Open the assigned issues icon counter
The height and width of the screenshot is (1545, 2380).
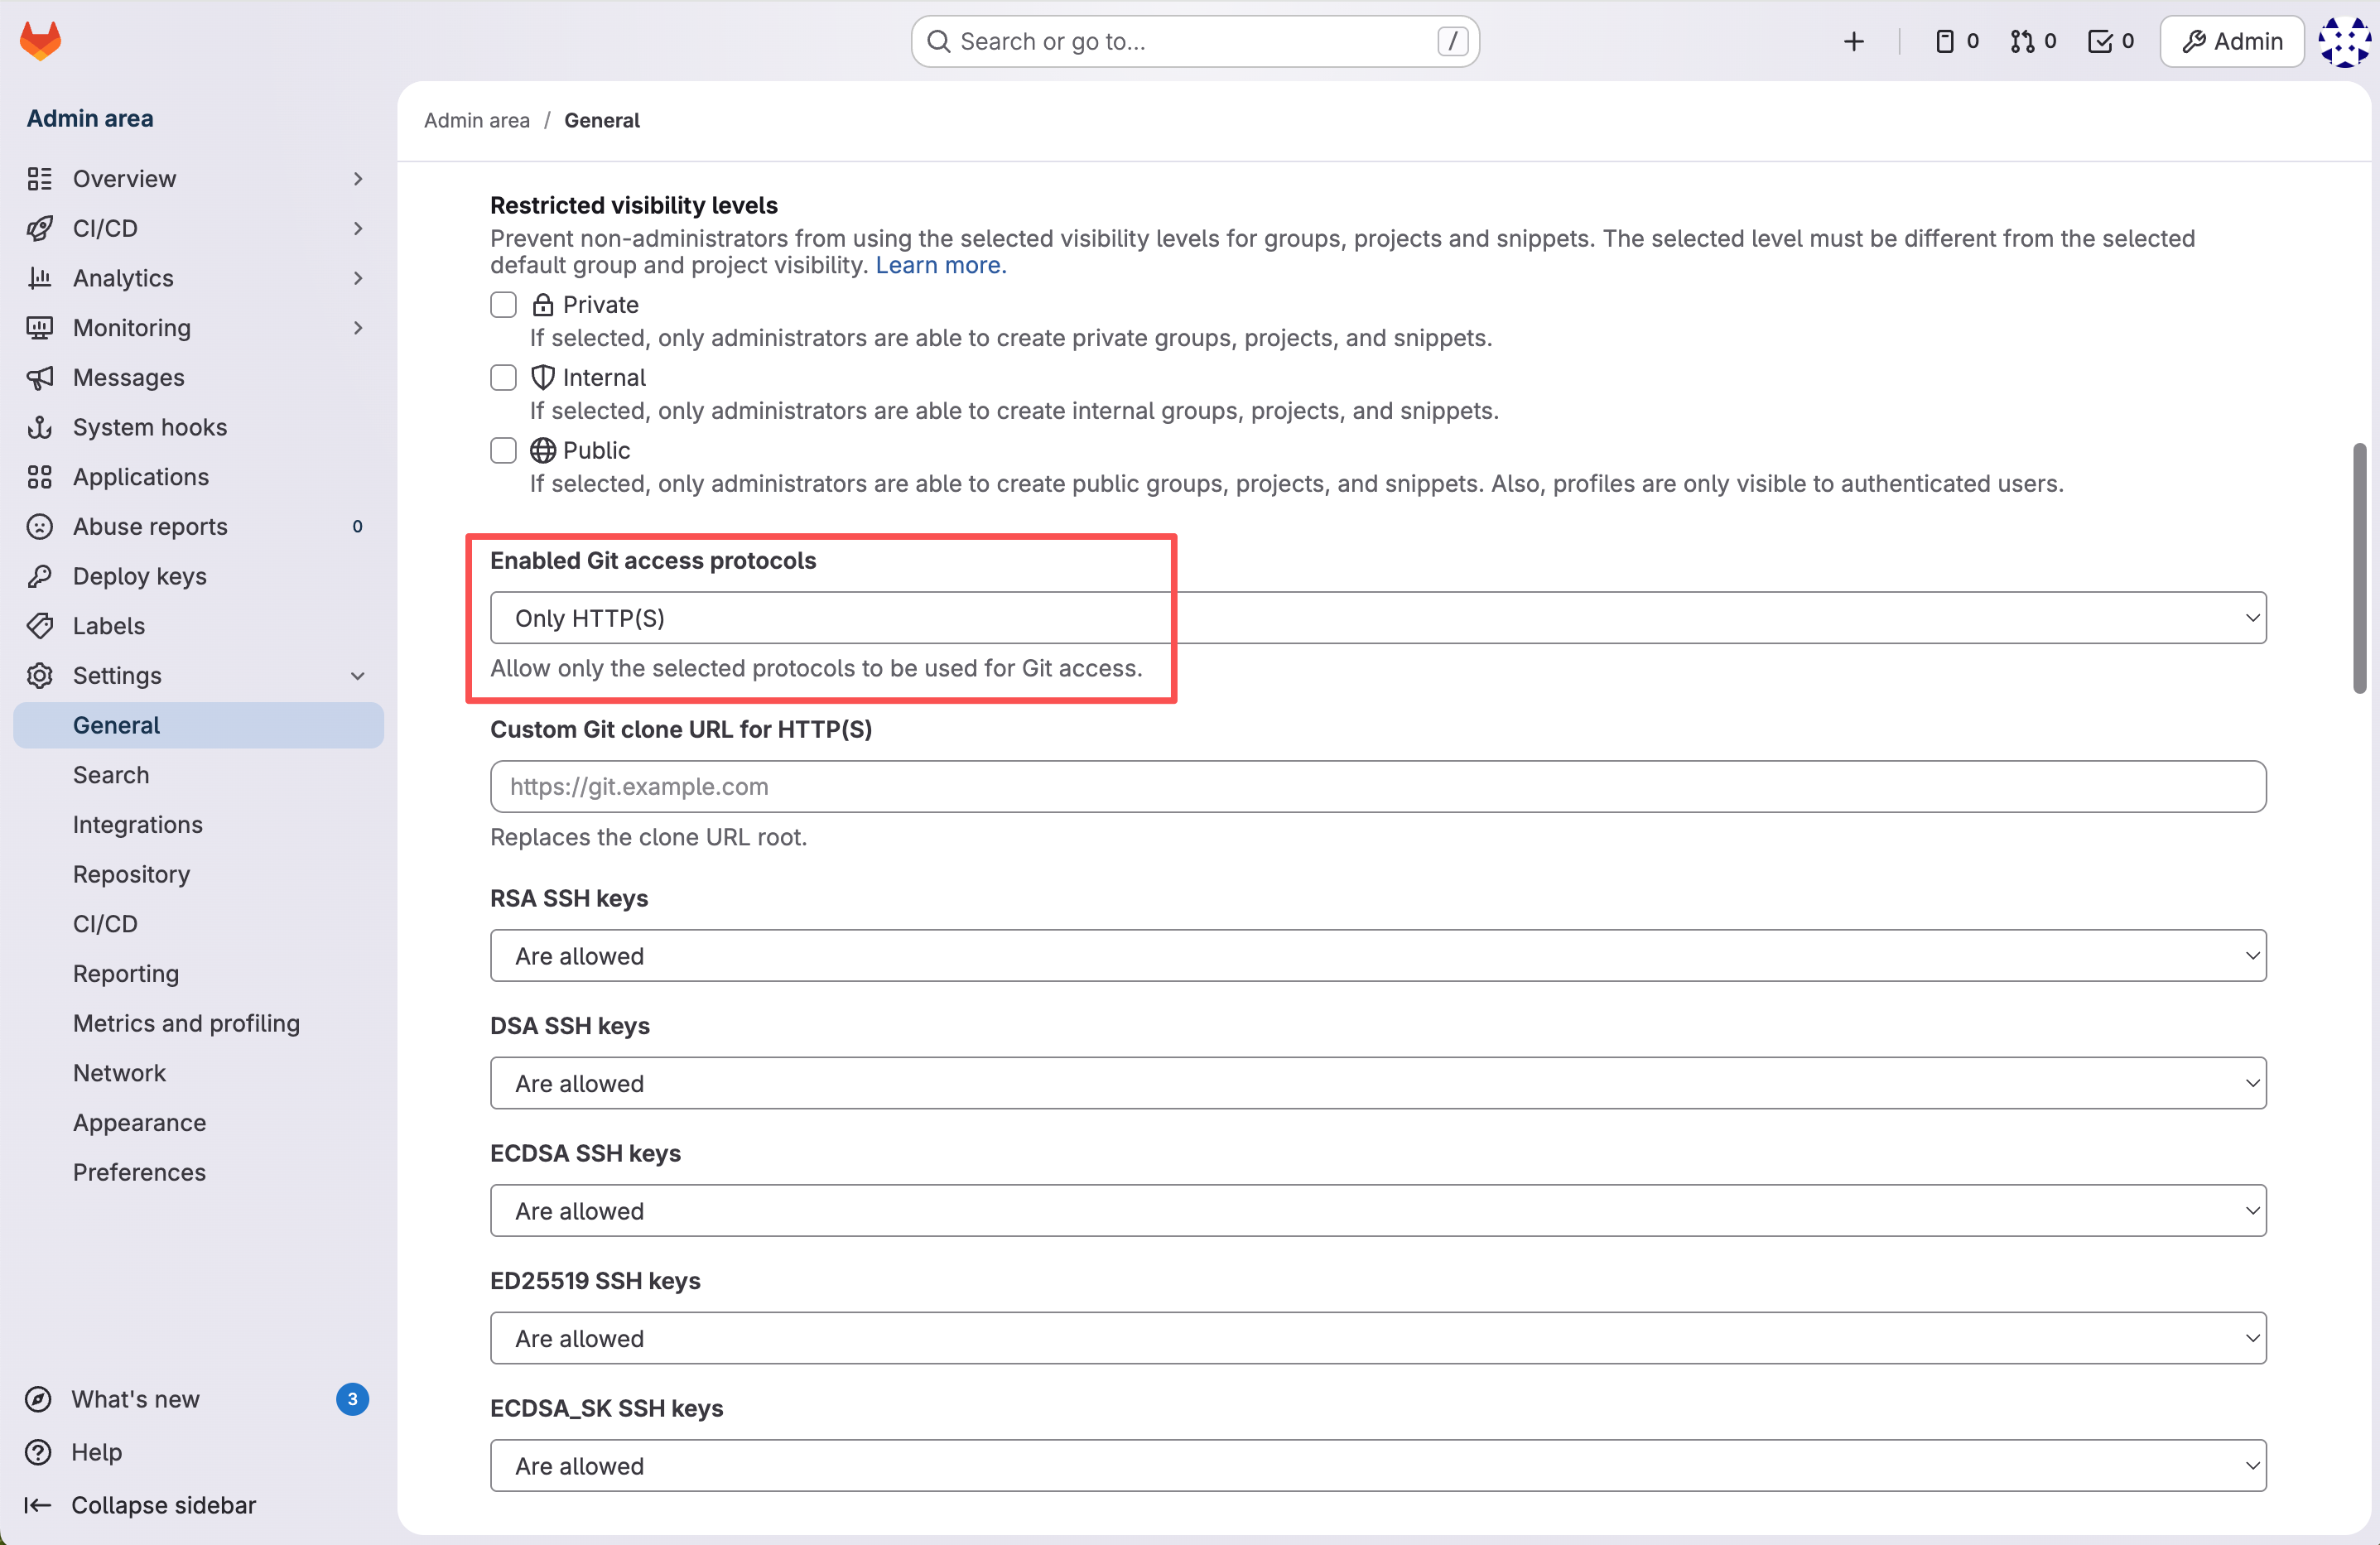tap(1956, 41)
